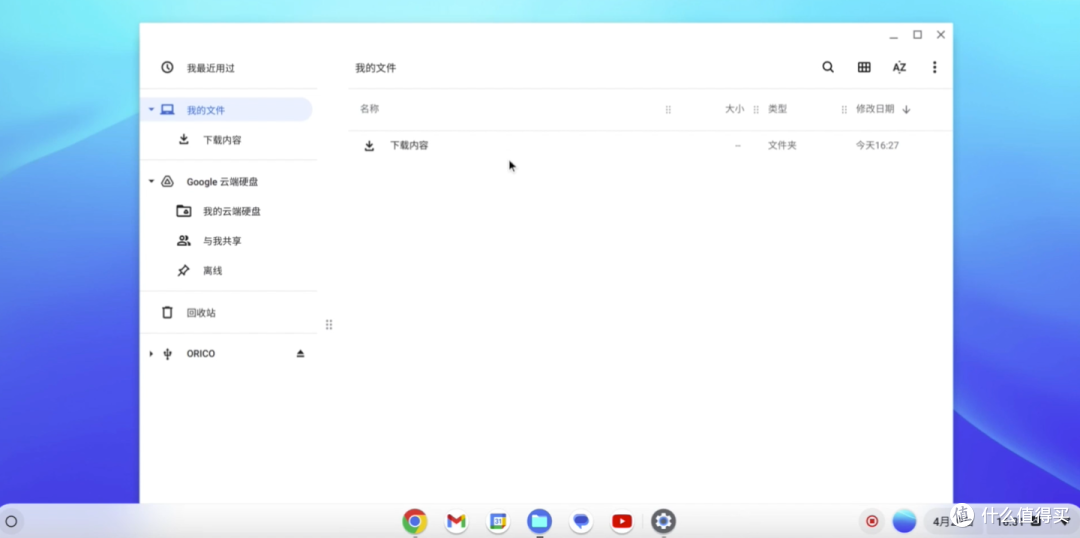Image resolution: width=1080 pixels, height=538 pixels.
Task: Click the Files app shelf icon
Action: point(539,521)
